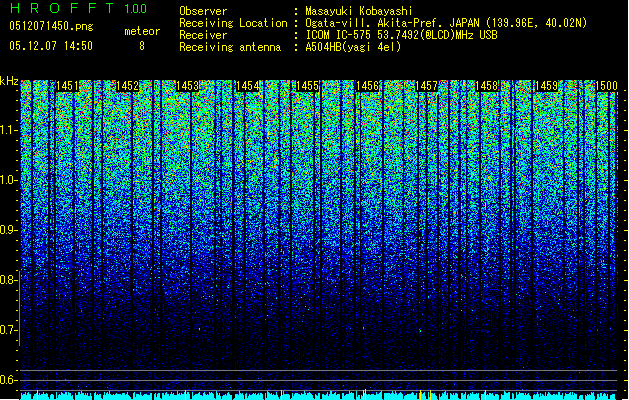The image size is (629, 400).
Task: Click the 1457 time marker
Action: tap(426, 86)
